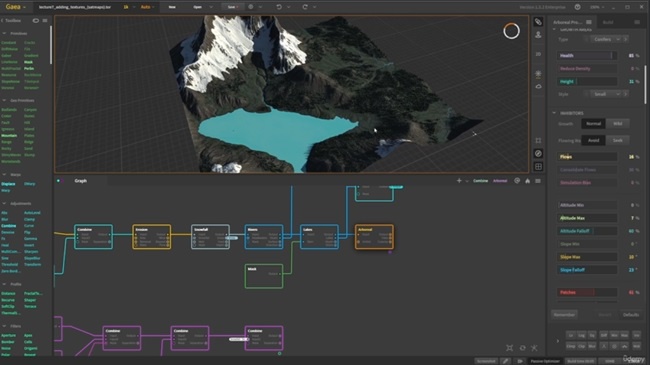Click the undo arrow icon
The height and width of the screenshot is (365, 650).
(279, 7)
